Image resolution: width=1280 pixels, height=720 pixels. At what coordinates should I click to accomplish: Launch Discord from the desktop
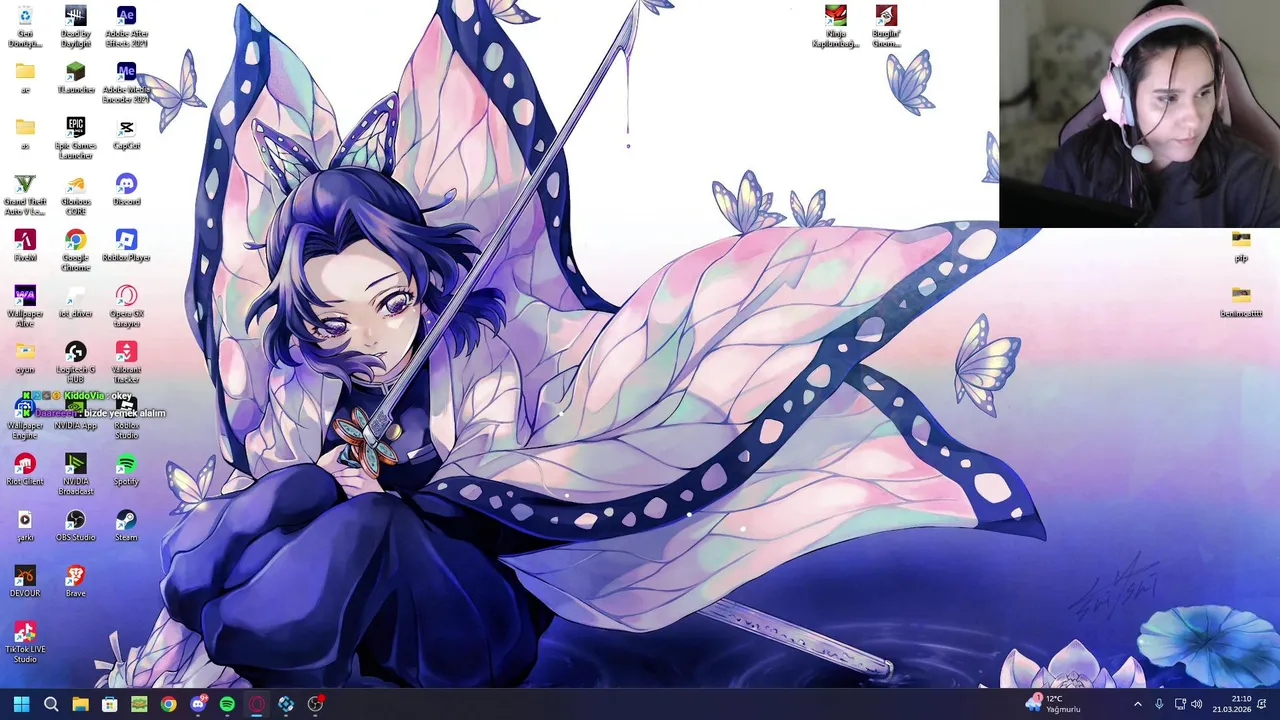(x=126, y=190)
